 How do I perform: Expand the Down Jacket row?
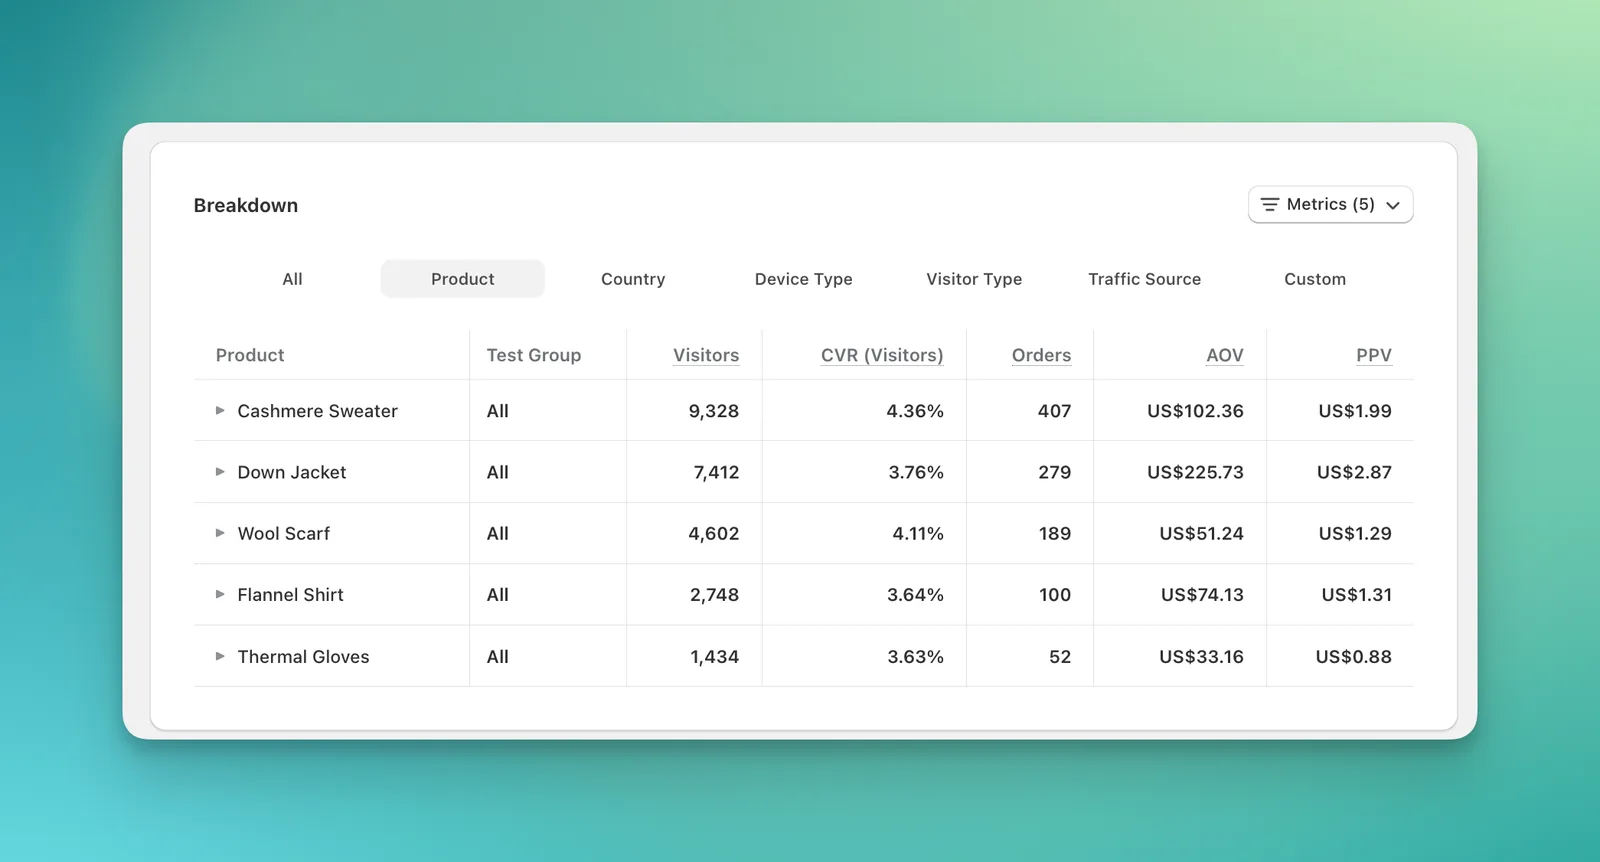pos(220,472)
